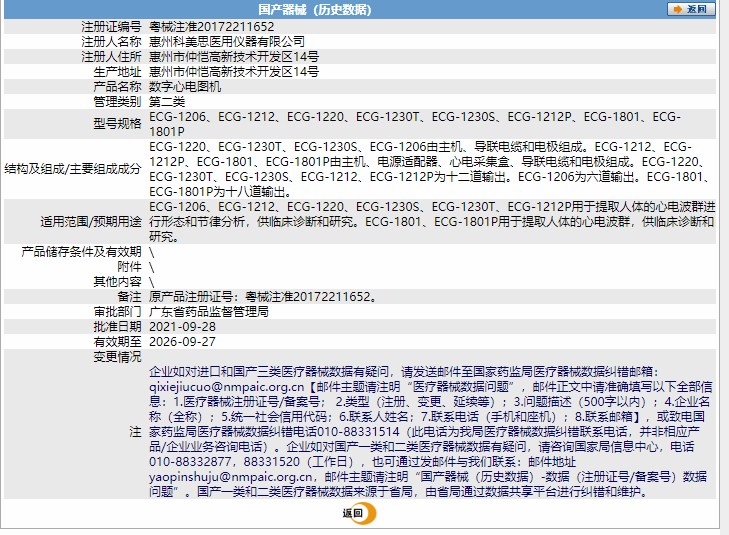Screen dimensions: 729x535
Task: Click the 其他内容 label
Action: coord(117,281)
